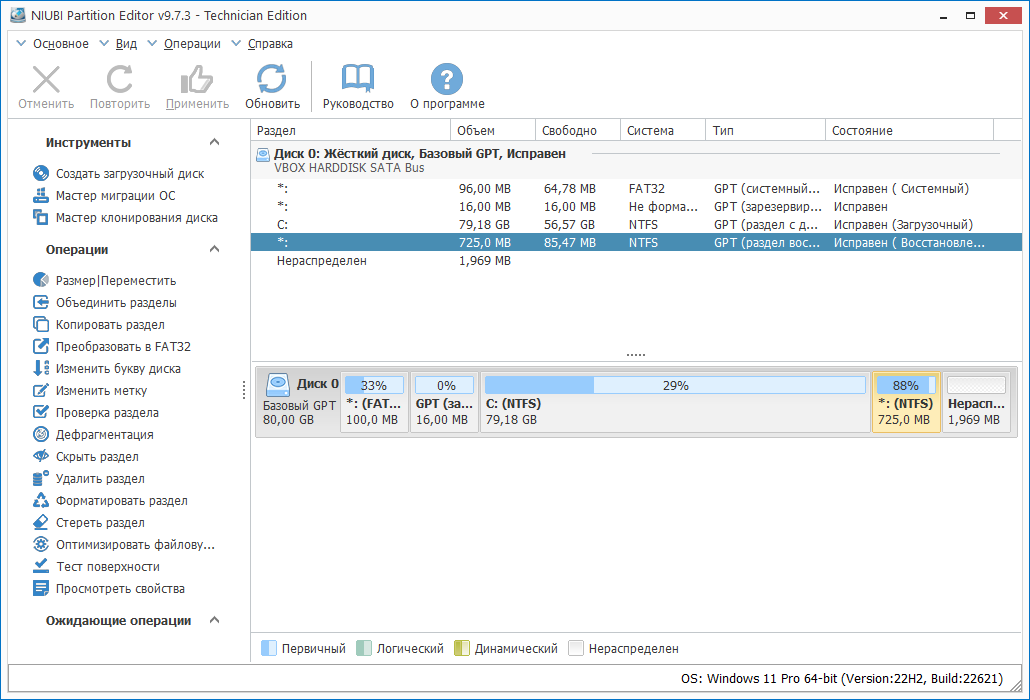Choose Размер|Переместить operation

[115, 281]
